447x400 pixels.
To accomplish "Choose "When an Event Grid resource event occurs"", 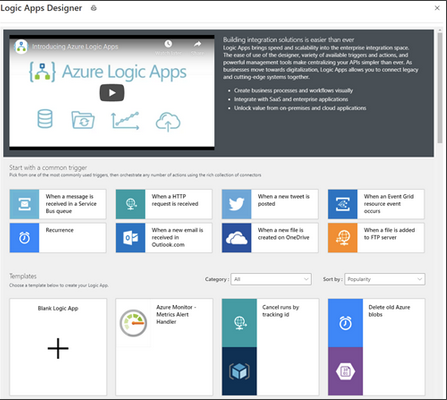I will [x=389, y=204].
